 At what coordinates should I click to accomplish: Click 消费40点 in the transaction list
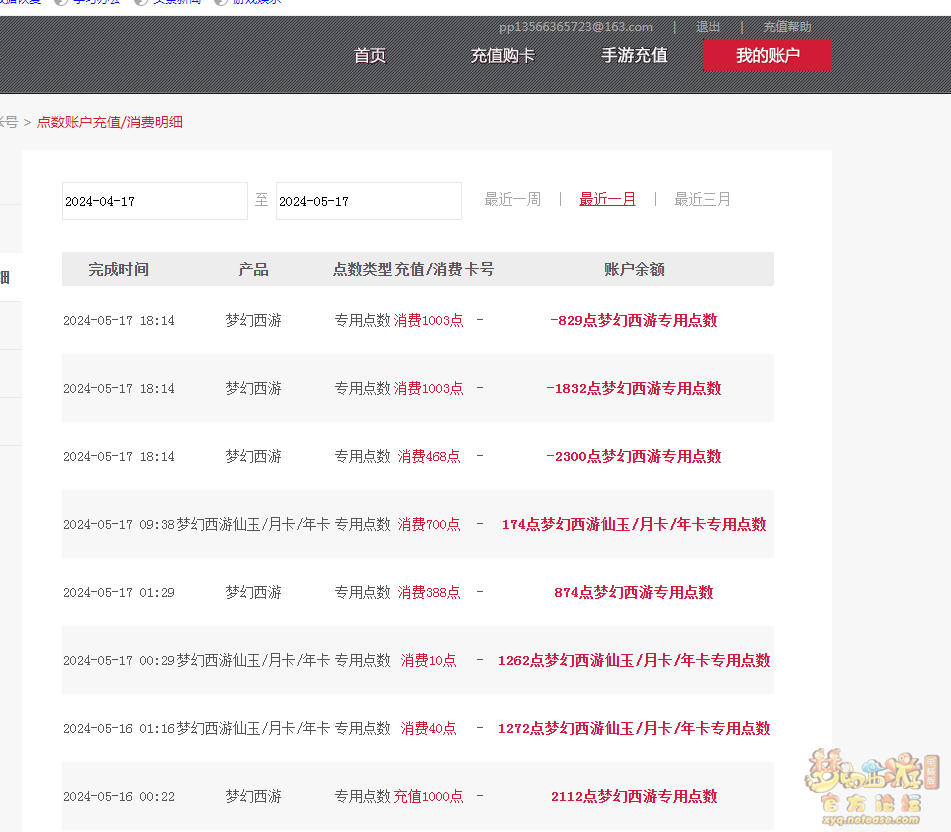[428, 728]
